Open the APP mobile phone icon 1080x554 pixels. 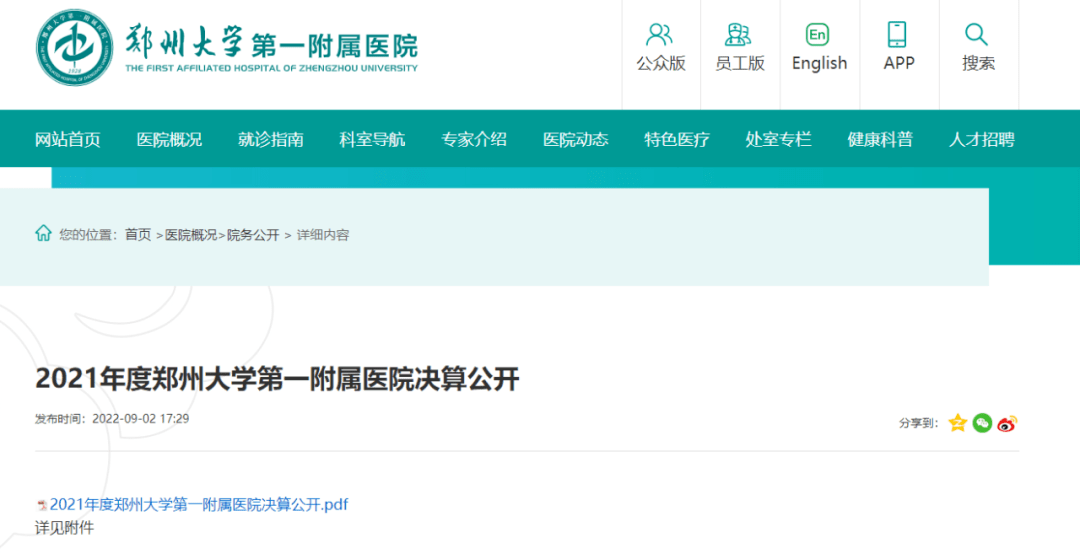point(897,34)
